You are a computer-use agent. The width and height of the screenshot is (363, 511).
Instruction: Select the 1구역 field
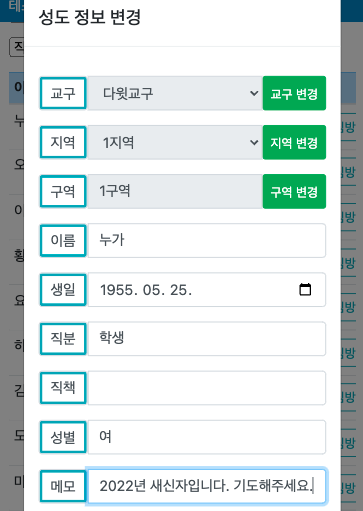175,191
